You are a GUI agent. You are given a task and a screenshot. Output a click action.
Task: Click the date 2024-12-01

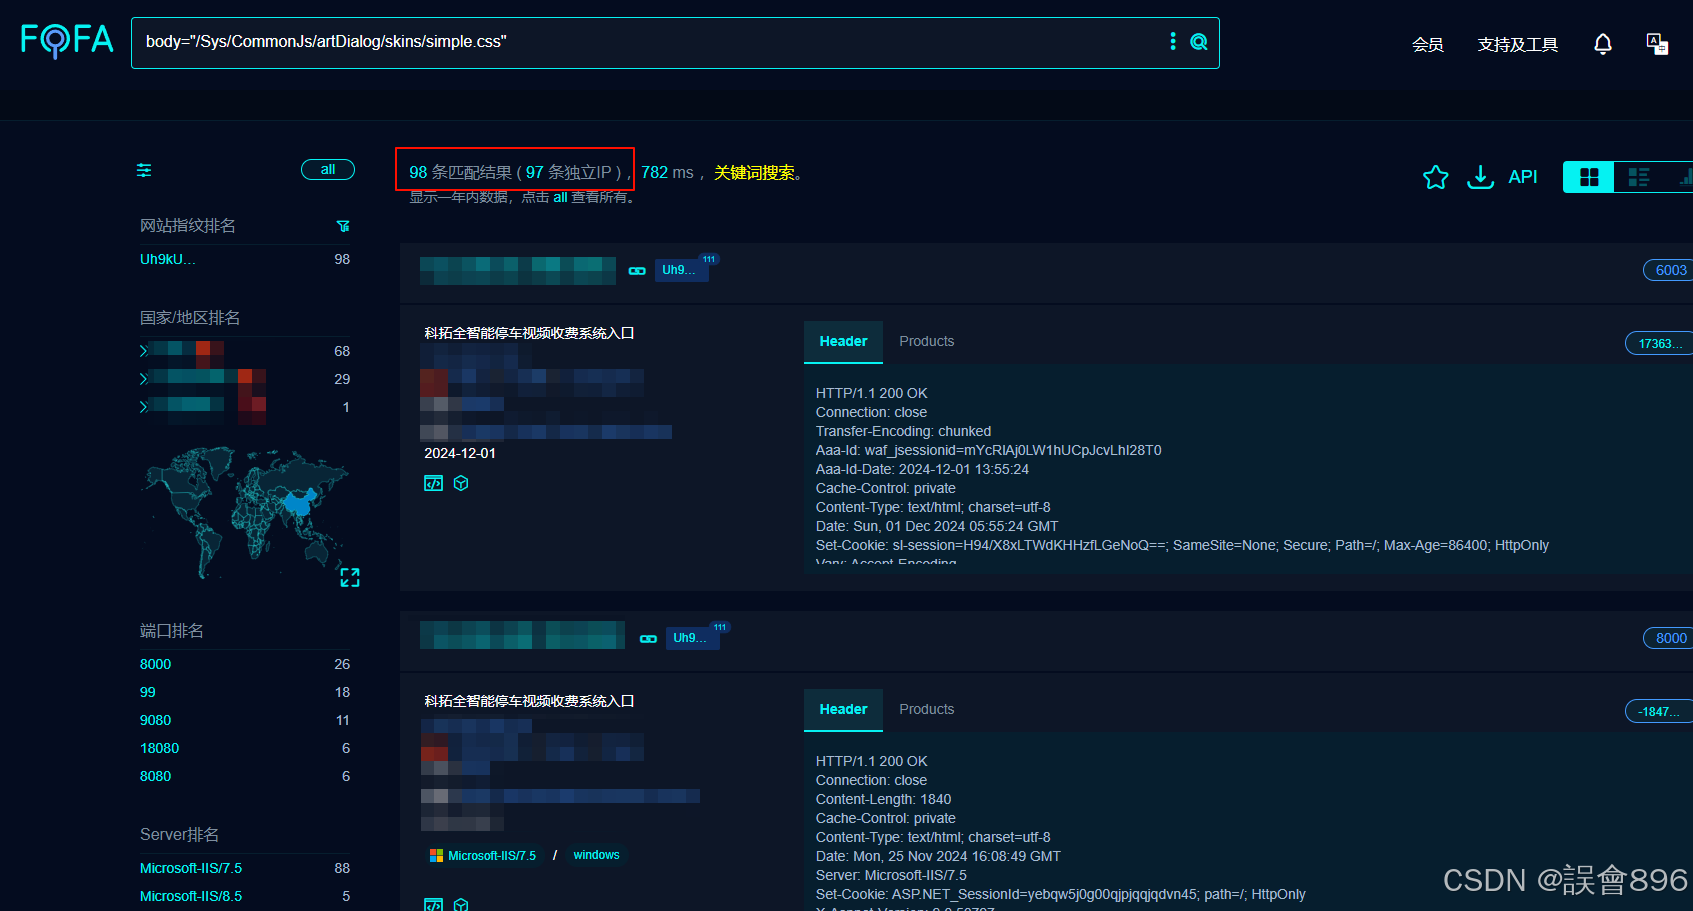click(460, 453)
